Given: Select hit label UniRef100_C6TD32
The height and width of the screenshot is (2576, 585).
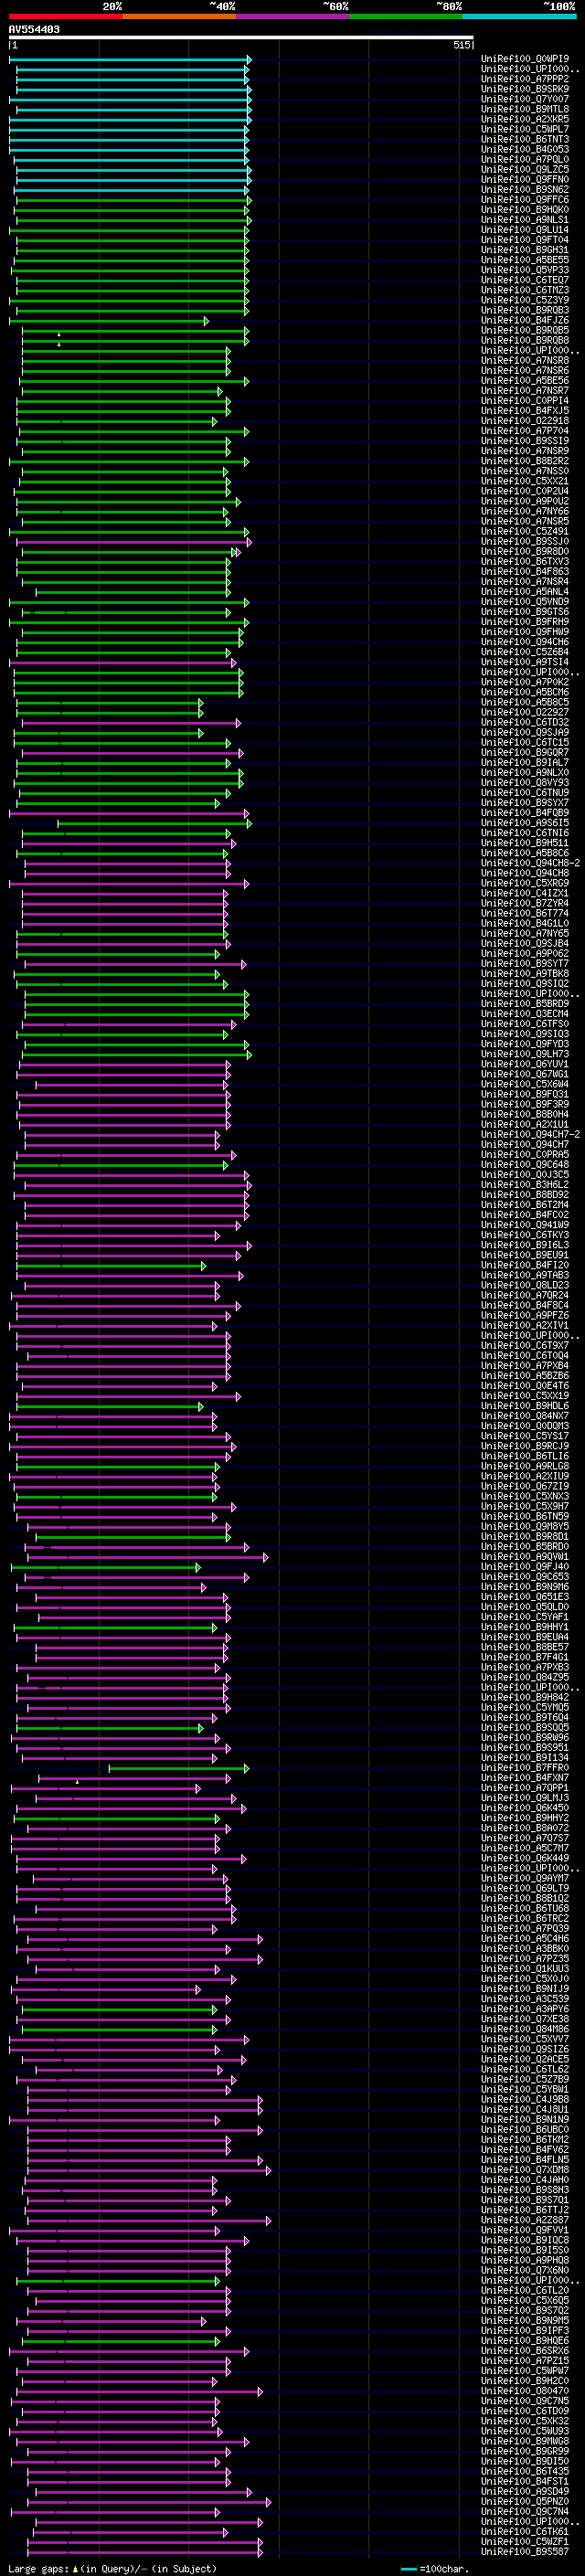Looking at the screenshot, I should (525, 722).
